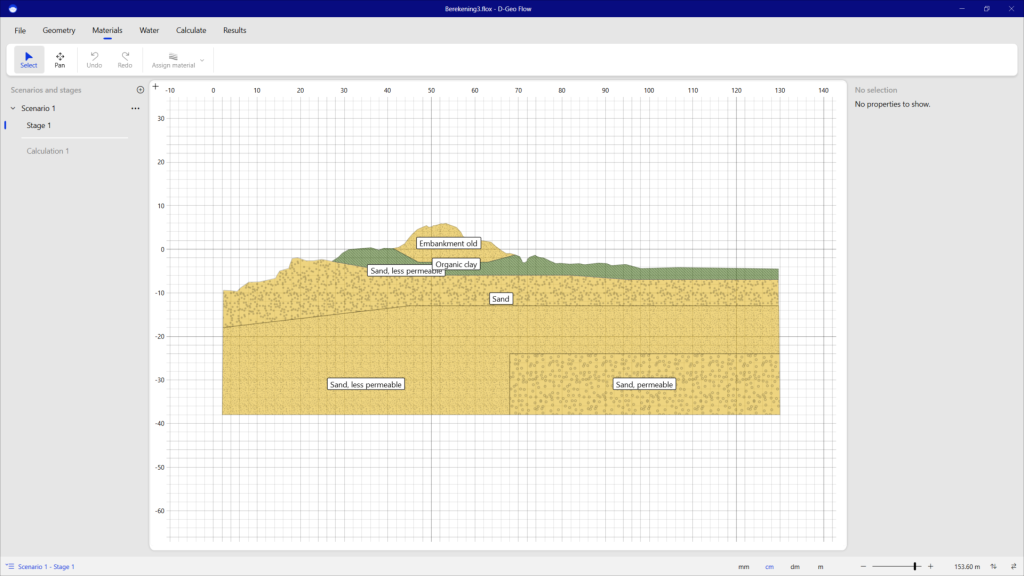The width and height of the screenshot is (1024, 576).
Task: Select the Embankment old layer label
Action: point(448,243)
